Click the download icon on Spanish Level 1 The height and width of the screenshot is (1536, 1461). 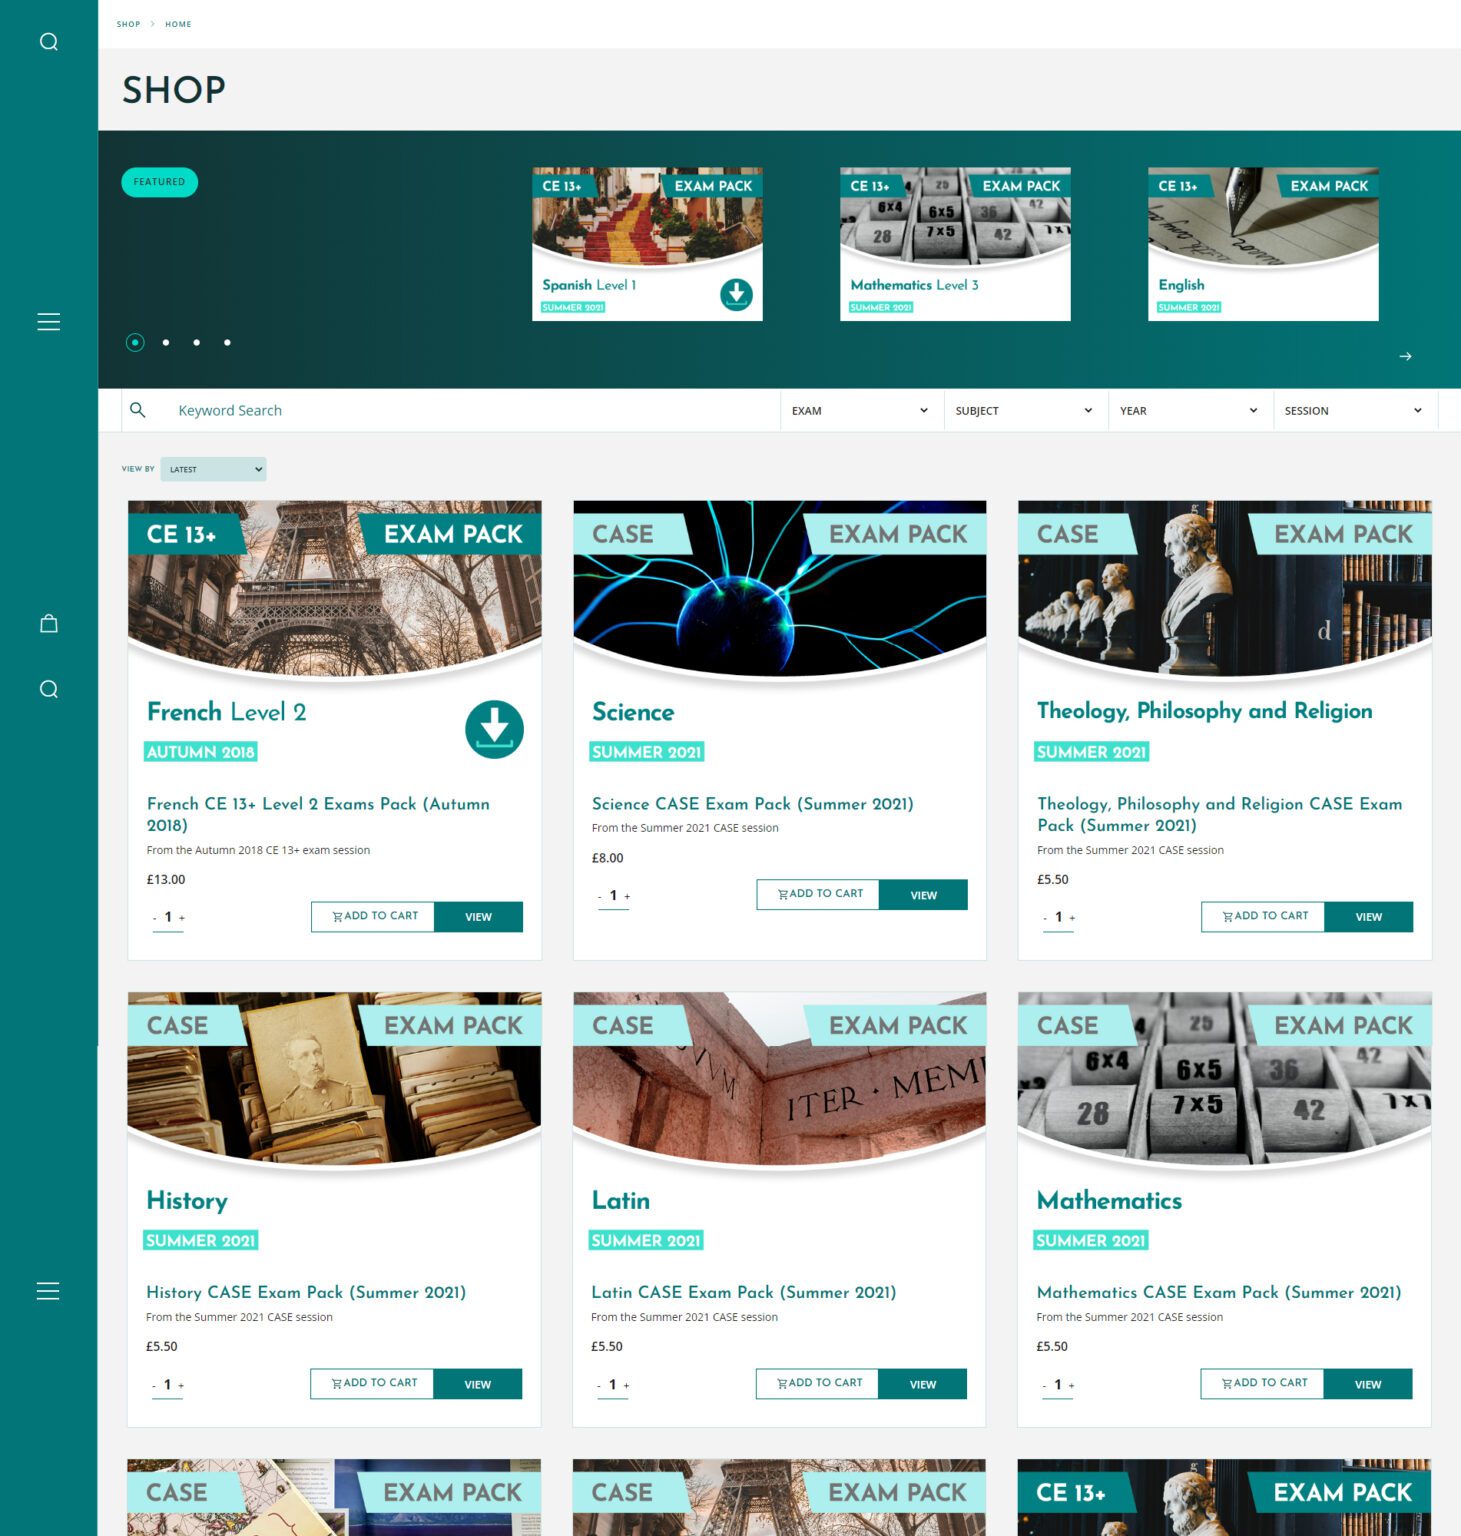pos(736,294)
